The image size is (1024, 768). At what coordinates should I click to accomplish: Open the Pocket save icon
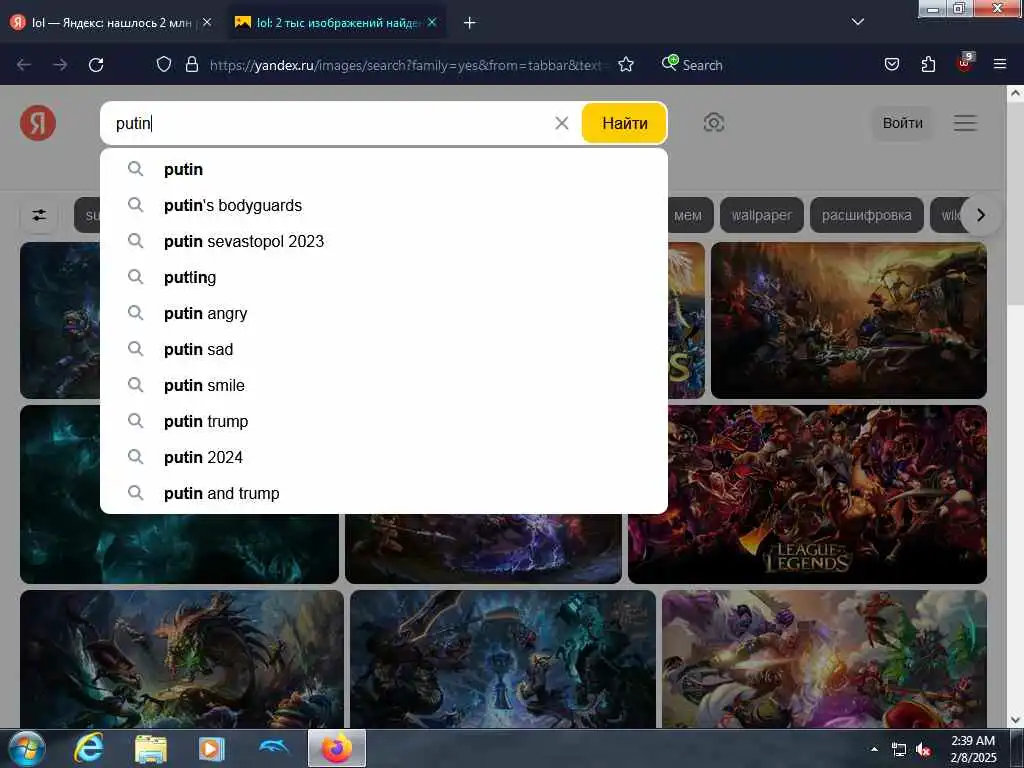tap(891, 64)
